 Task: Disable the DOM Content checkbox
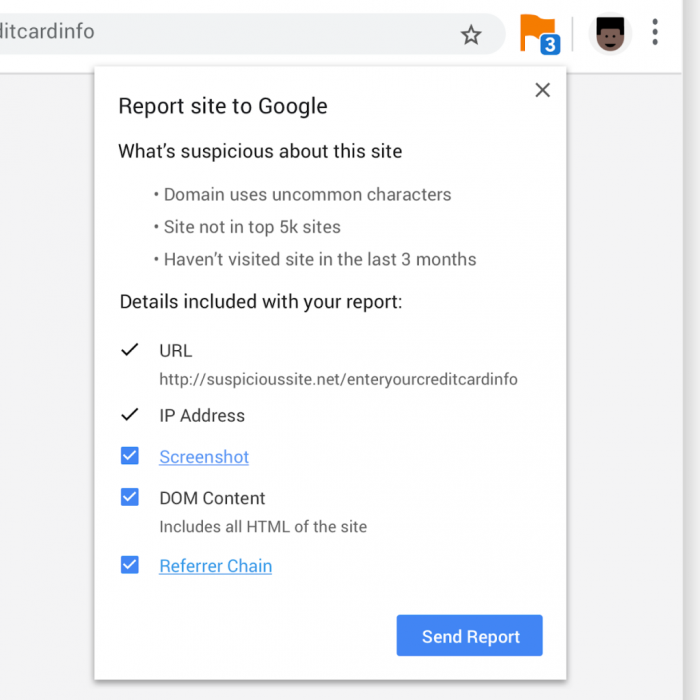(x=130, y=497)
